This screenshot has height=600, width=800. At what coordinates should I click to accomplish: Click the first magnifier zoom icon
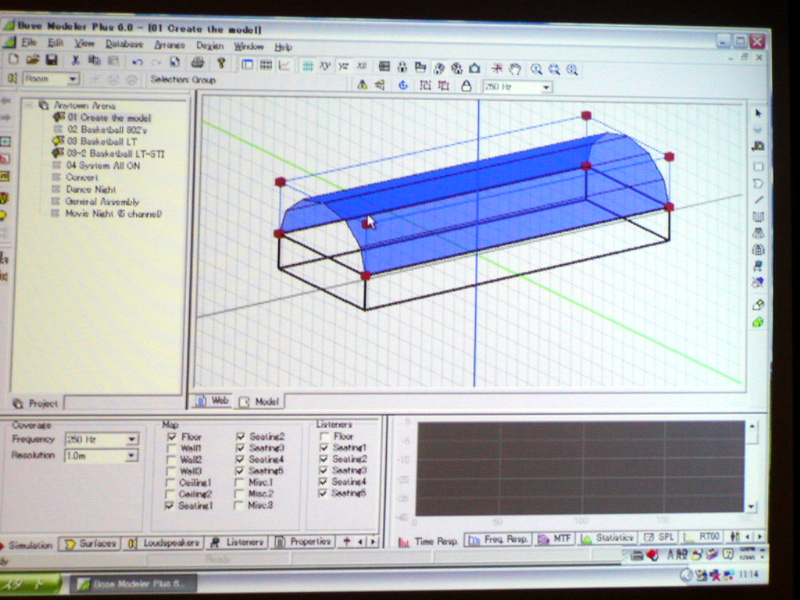pyautogui.click(x=537, y=68)
